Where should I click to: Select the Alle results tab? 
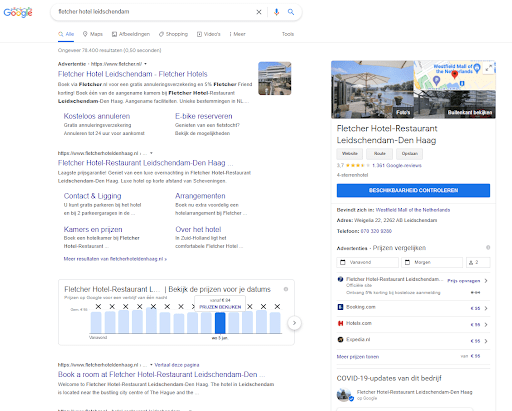pyautogui.click(x=66, y=34)
